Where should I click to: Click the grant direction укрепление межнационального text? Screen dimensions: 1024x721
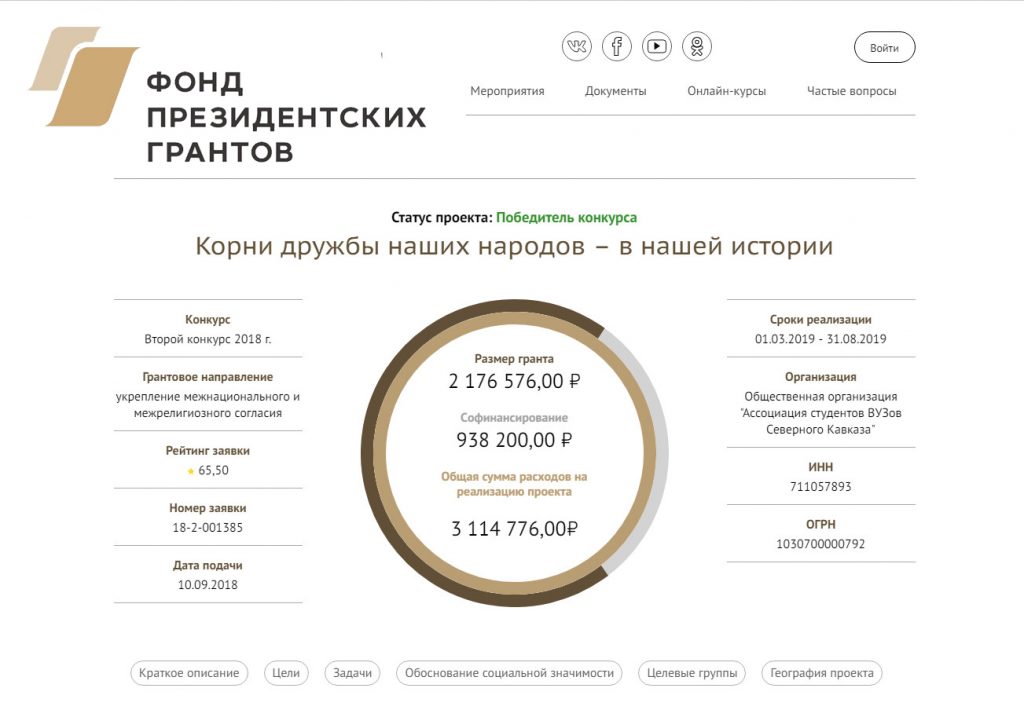[208, 405]
